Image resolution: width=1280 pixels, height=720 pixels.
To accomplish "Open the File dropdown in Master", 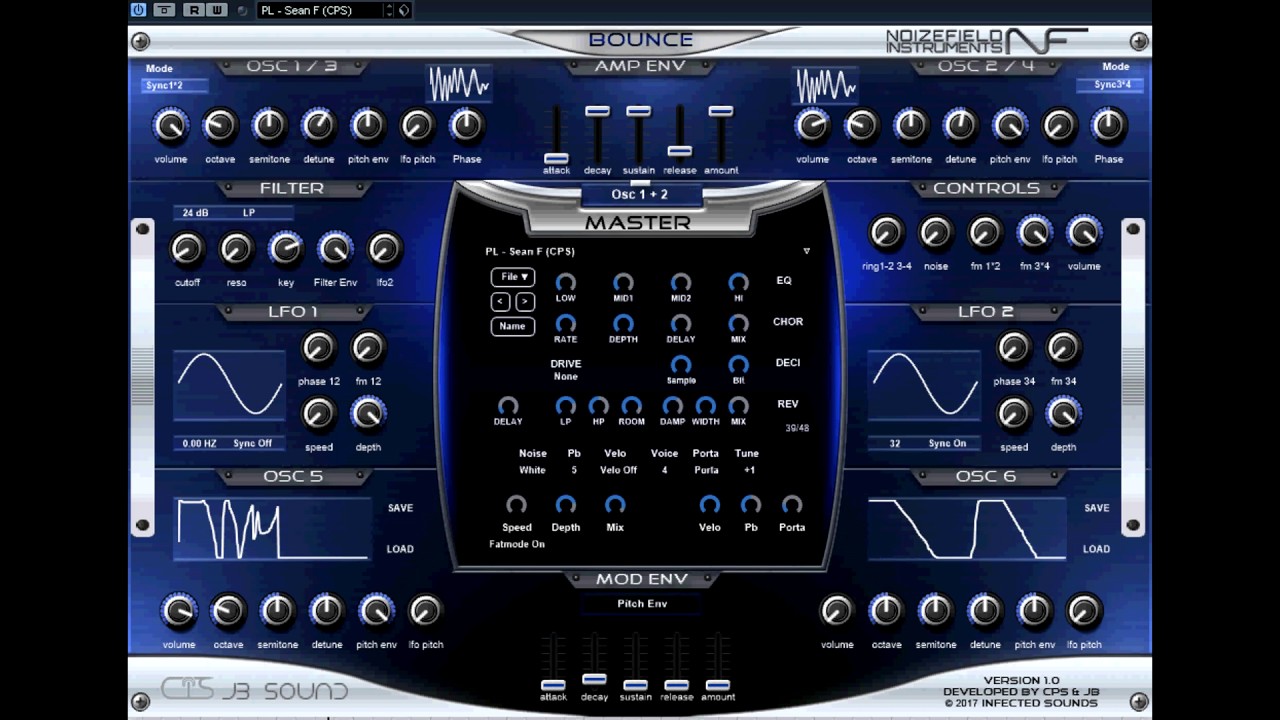I will point(513,277).
